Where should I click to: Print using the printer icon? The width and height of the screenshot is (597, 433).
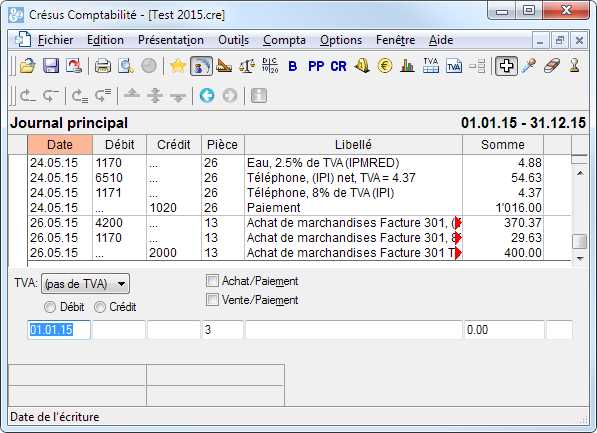102,66
